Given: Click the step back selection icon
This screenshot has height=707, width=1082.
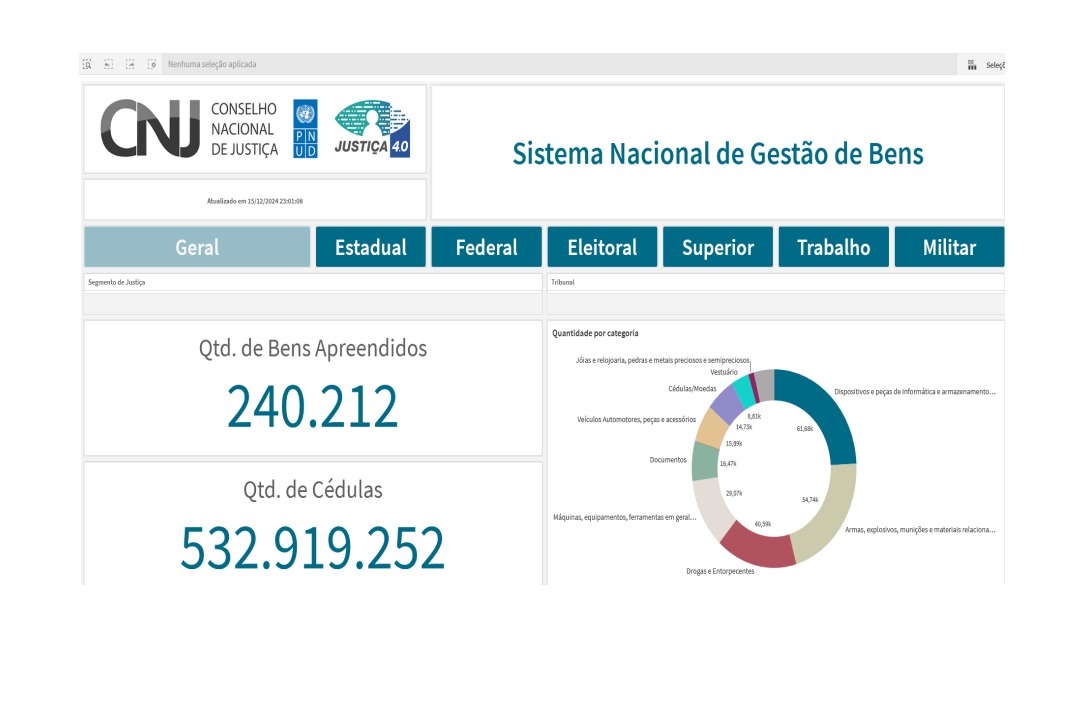Looking at the screenshot, I should click(x=108, y=64).
